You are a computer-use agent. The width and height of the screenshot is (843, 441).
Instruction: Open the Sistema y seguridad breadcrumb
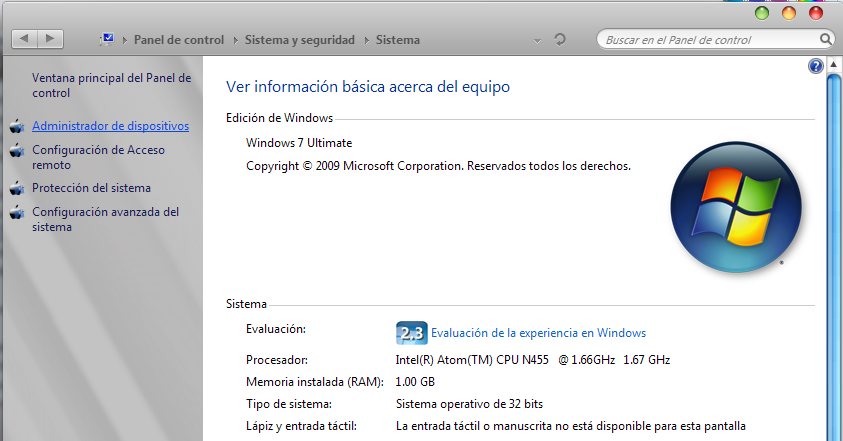tap(300, 40)
